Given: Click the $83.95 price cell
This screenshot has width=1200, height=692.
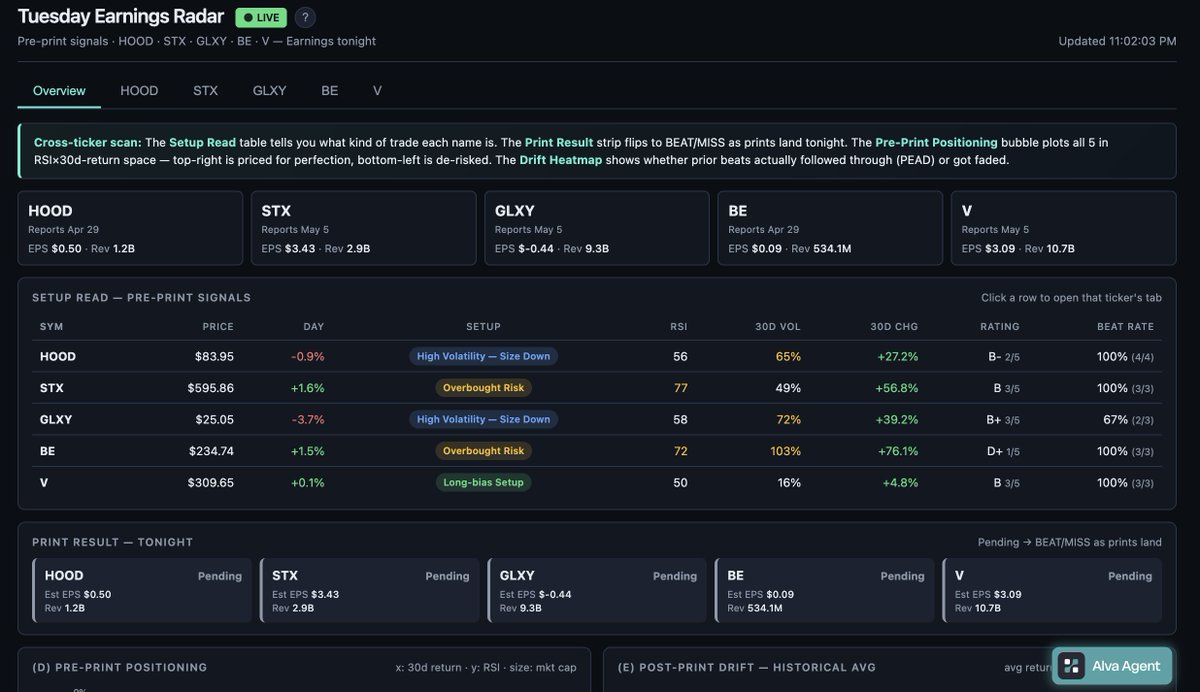Looking at the screenshot, I should tap(214, 356).
